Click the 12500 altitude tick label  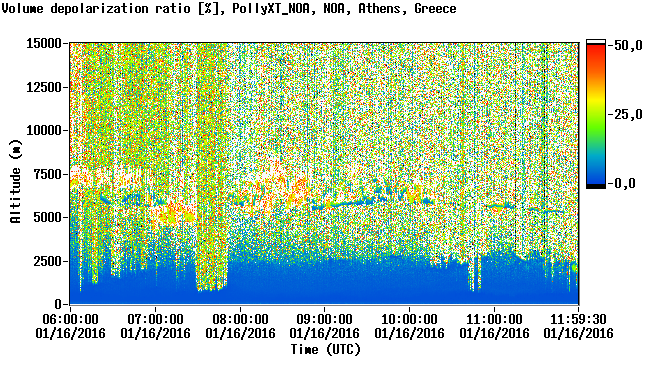pos(44,87)
